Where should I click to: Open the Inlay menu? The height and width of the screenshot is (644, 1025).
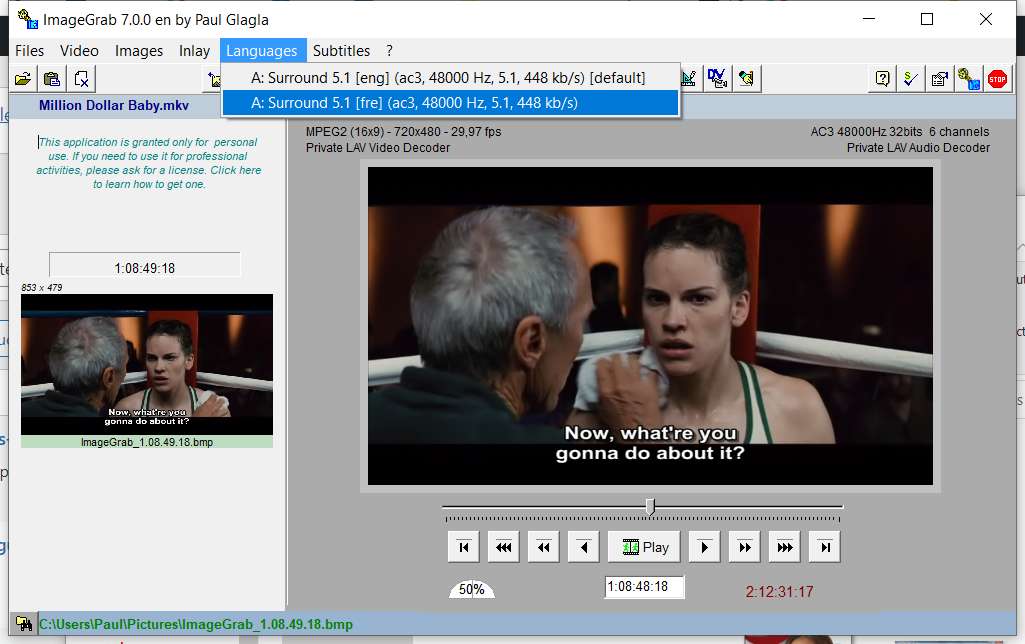point(194,51)
